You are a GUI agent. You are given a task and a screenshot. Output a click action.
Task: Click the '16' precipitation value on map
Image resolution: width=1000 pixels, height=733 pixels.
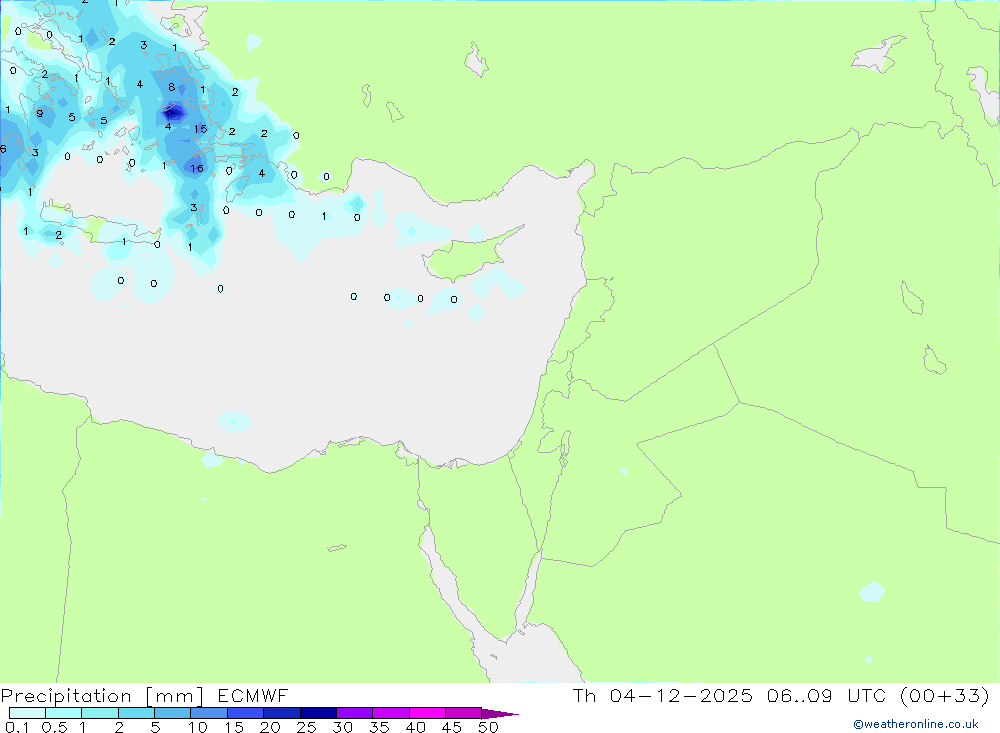point(197,168)
